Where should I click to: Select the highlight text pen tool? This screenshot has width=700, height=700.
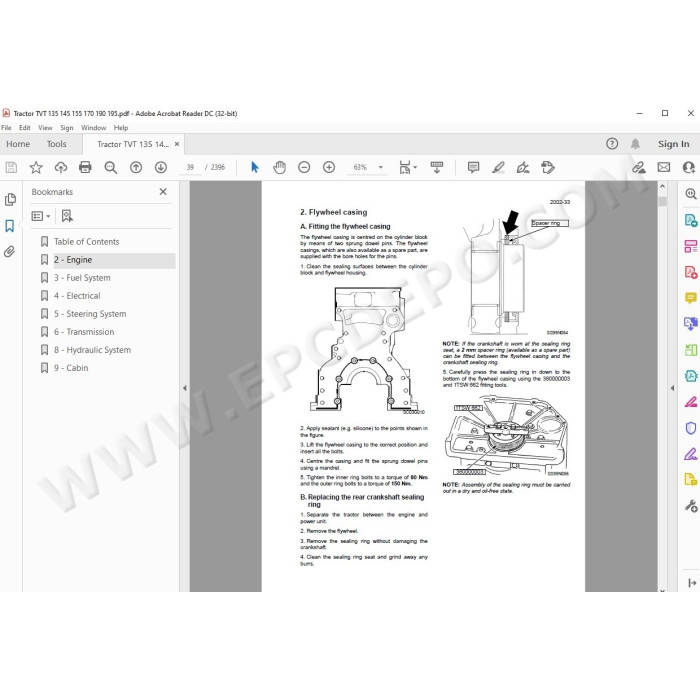click(x=498, y=167)
